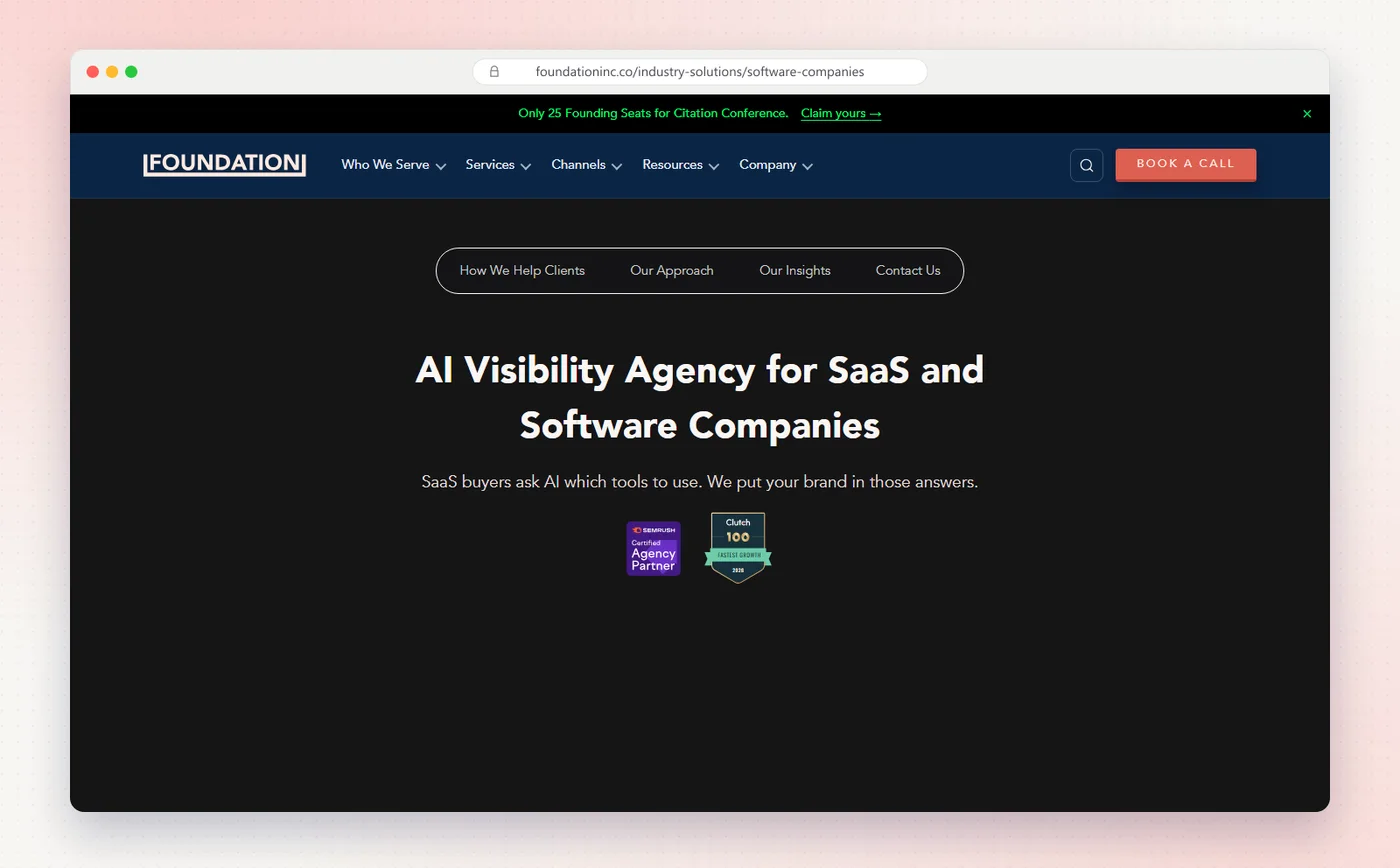Click the Only 25 Founding Seats banner text
The height and width of the screenshot is (868, 1400).
(x=653, y=113)
